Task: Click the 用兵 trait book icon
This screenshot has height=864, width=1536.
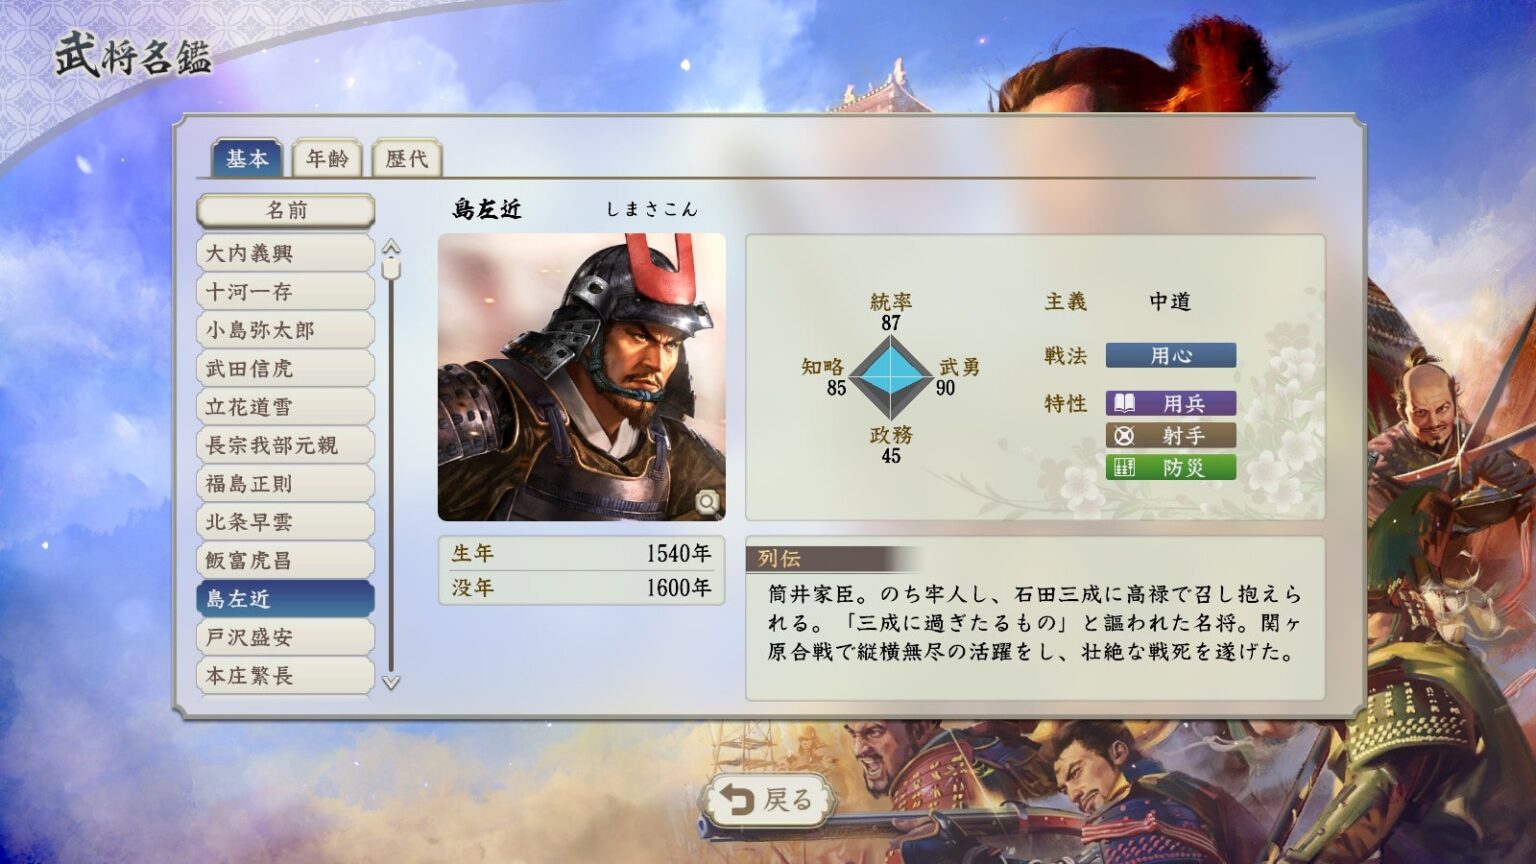Action: pyautogui.click(x=1125, y=403)
